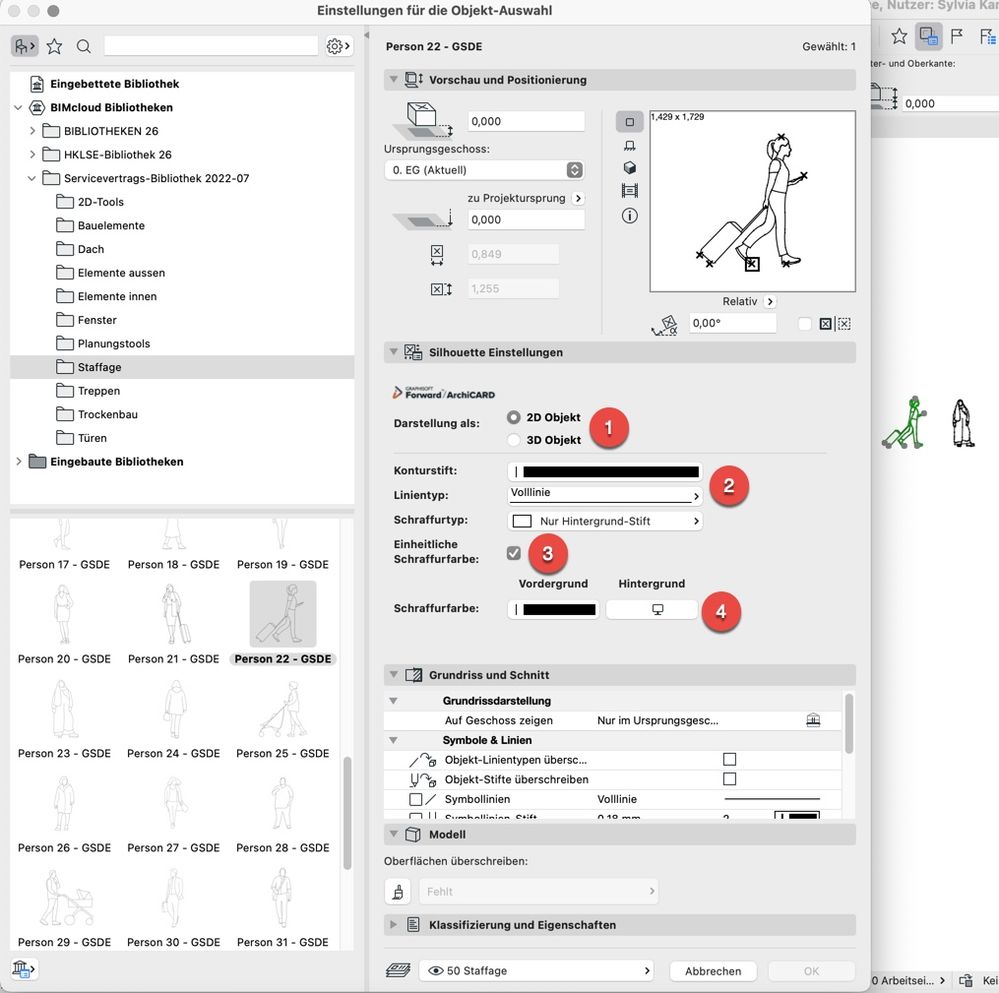Open the library settings gear menu

338,46
